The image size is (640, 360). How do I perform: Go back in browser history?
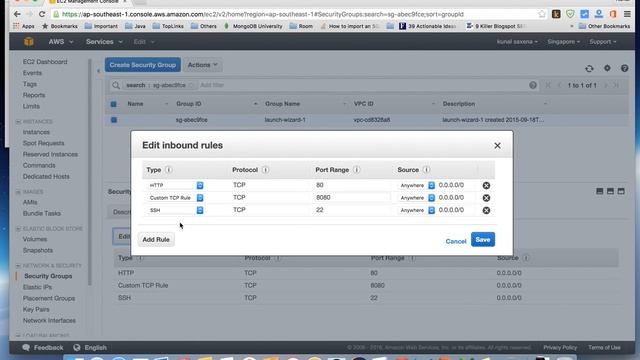(17, 14)
